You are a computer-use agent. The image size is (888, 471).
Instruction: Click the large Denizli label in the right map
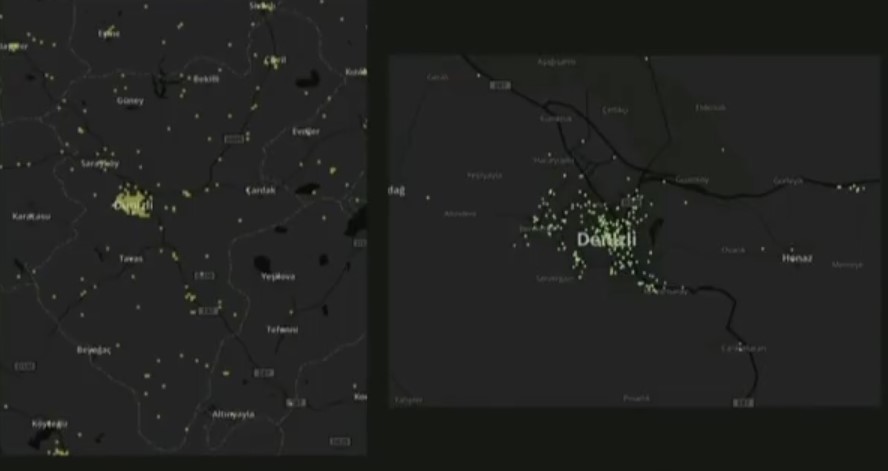click(606, 240)
